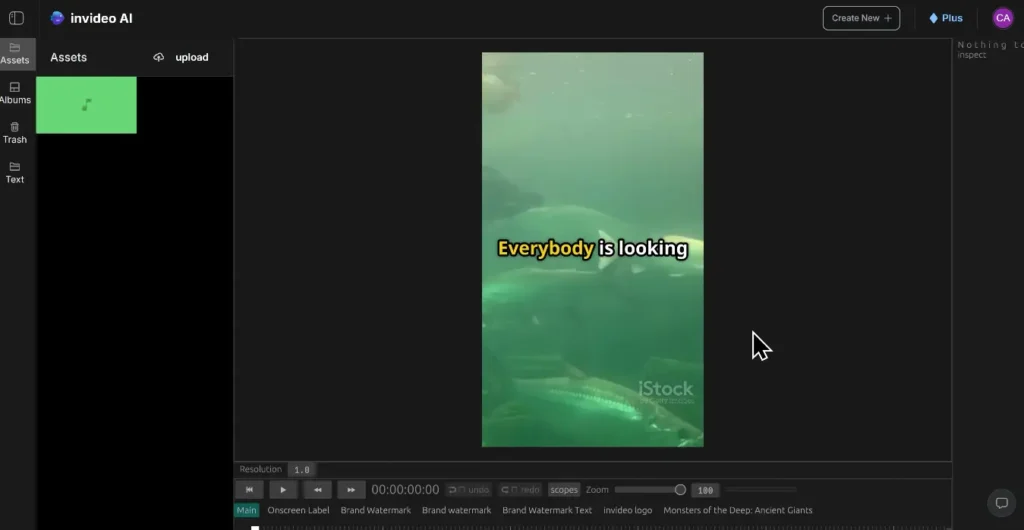Click the upload text label
This screenshot has width=1024, height=530.
(x=192, y=57)
